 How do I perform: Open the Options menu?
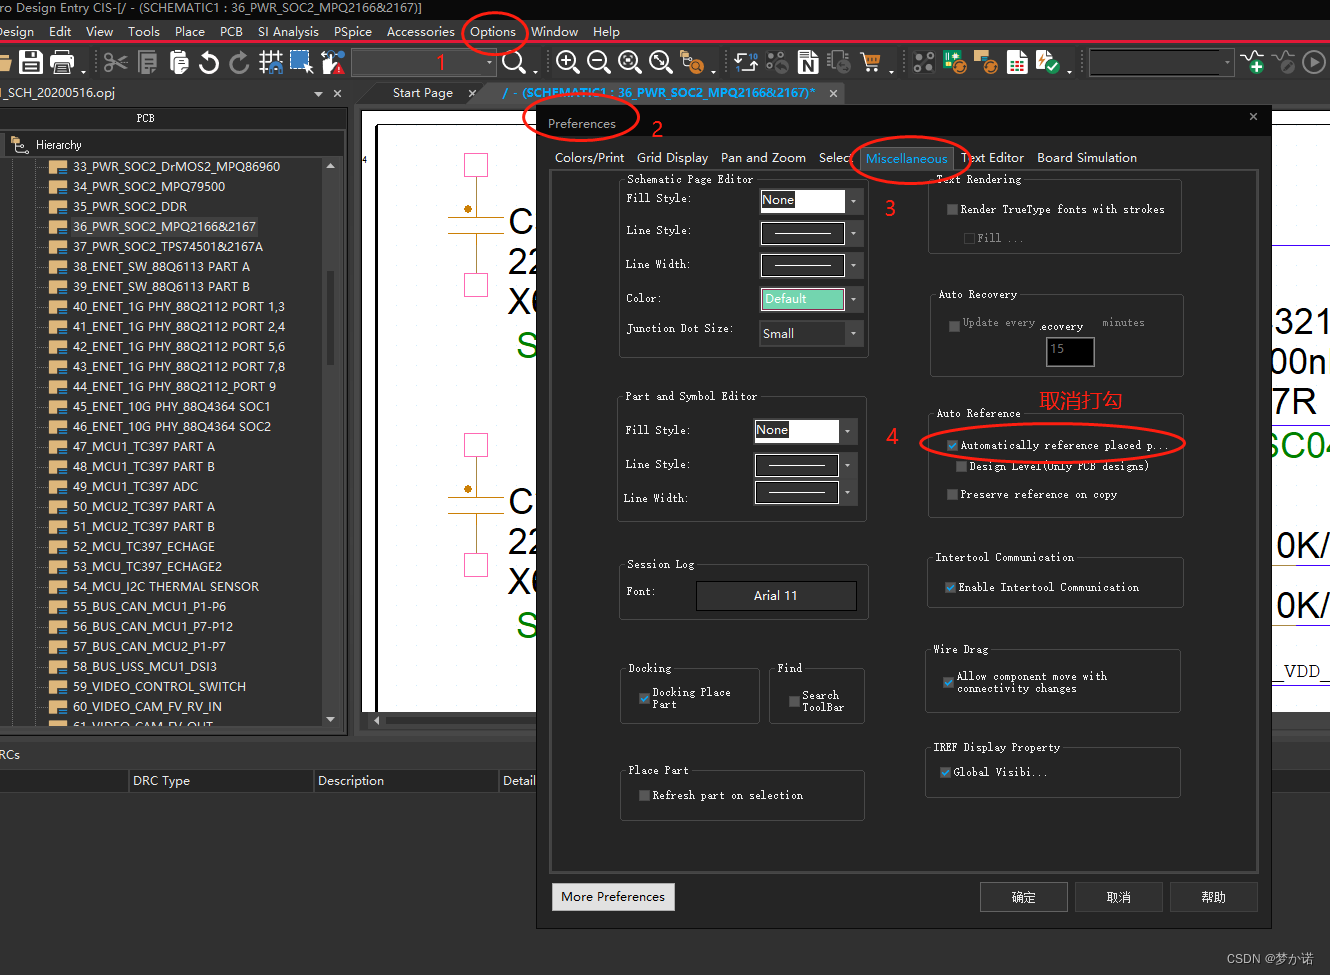[x=494, y=31]
